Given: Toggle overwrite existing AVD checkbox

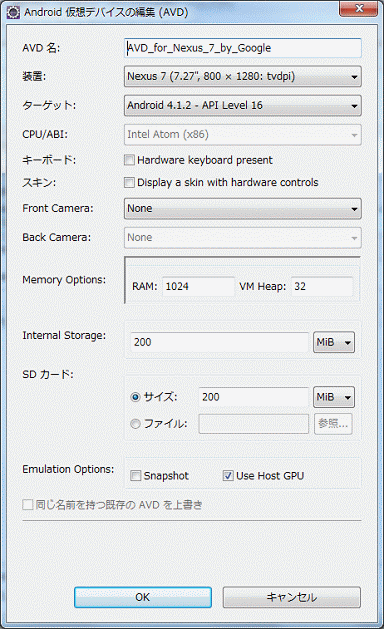Looking at the screenshot, I should tap(28, 505).
